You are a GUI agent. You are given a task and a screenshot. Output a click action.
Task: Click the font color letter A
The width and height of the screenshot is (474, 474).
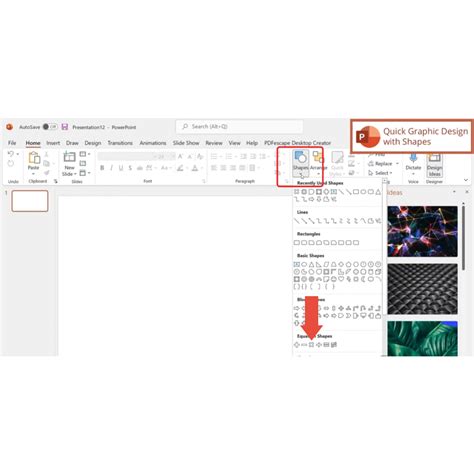[x=195, y=168]
